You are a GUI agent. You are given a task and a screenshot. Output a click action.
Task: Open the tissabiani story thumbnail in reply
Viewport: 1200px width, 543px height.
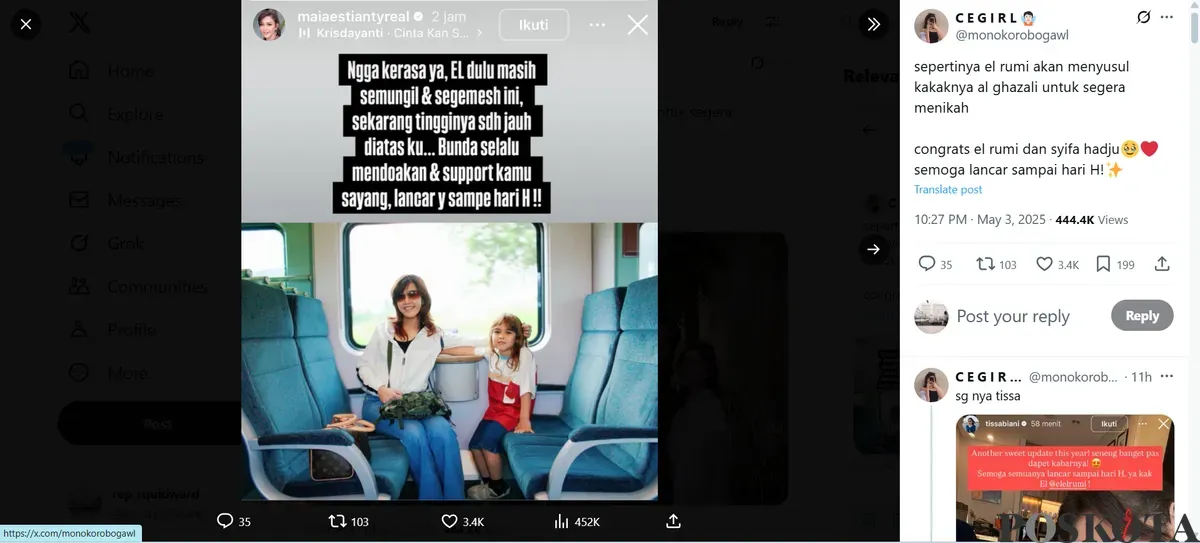[x=1064, y=478]
